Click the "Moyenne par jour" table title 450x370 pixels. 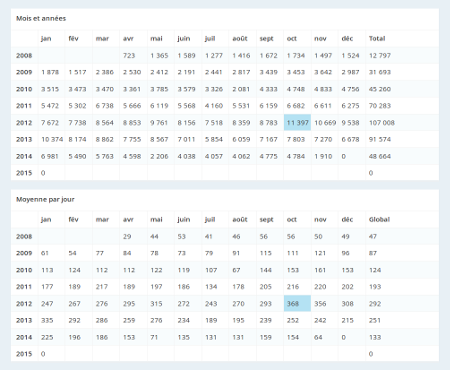pyautogui.click(x=45, y=199)
